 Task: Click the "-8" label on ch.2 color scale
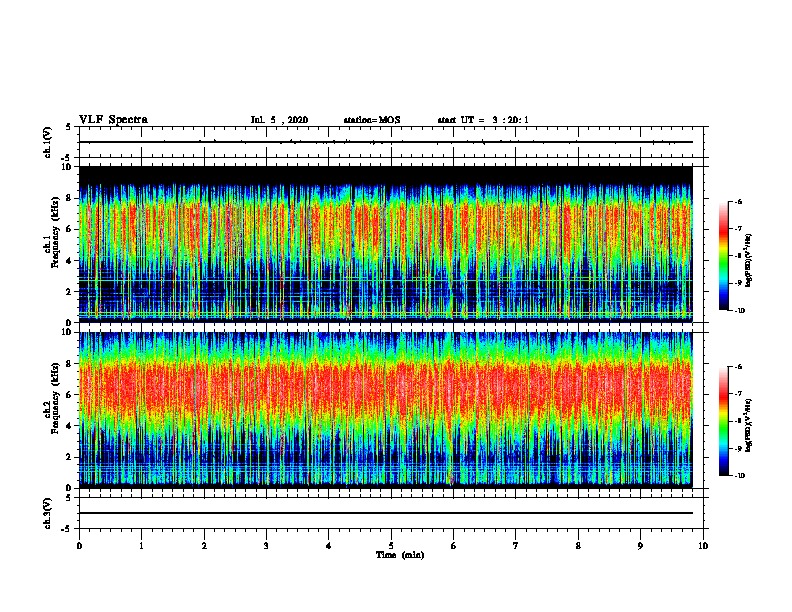tap(738, 421)
